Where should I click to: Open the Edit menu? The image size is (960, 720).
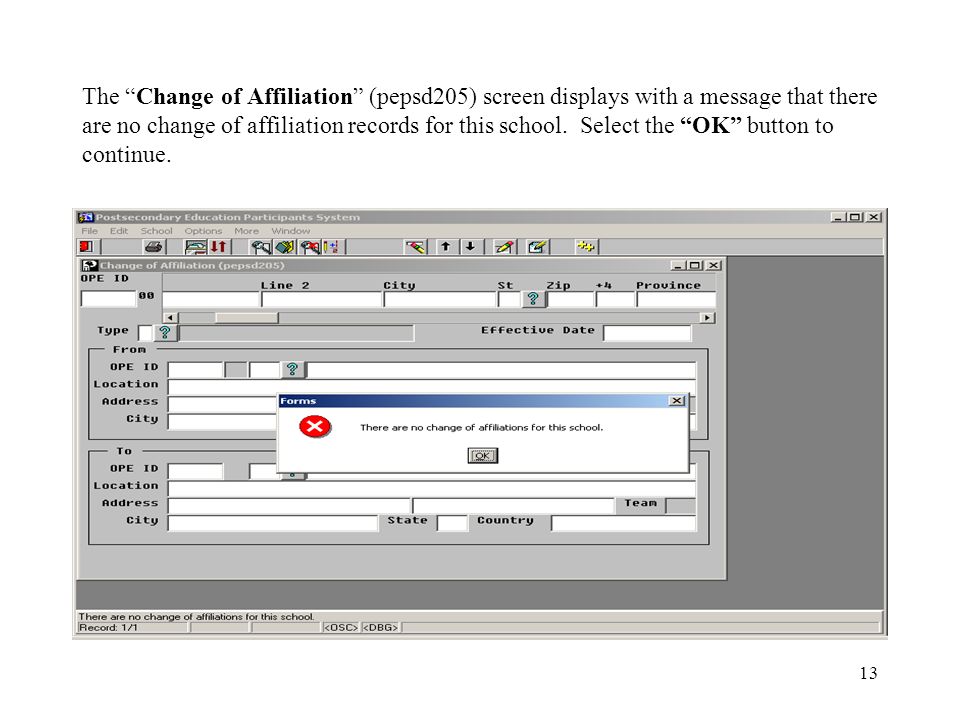119,231
